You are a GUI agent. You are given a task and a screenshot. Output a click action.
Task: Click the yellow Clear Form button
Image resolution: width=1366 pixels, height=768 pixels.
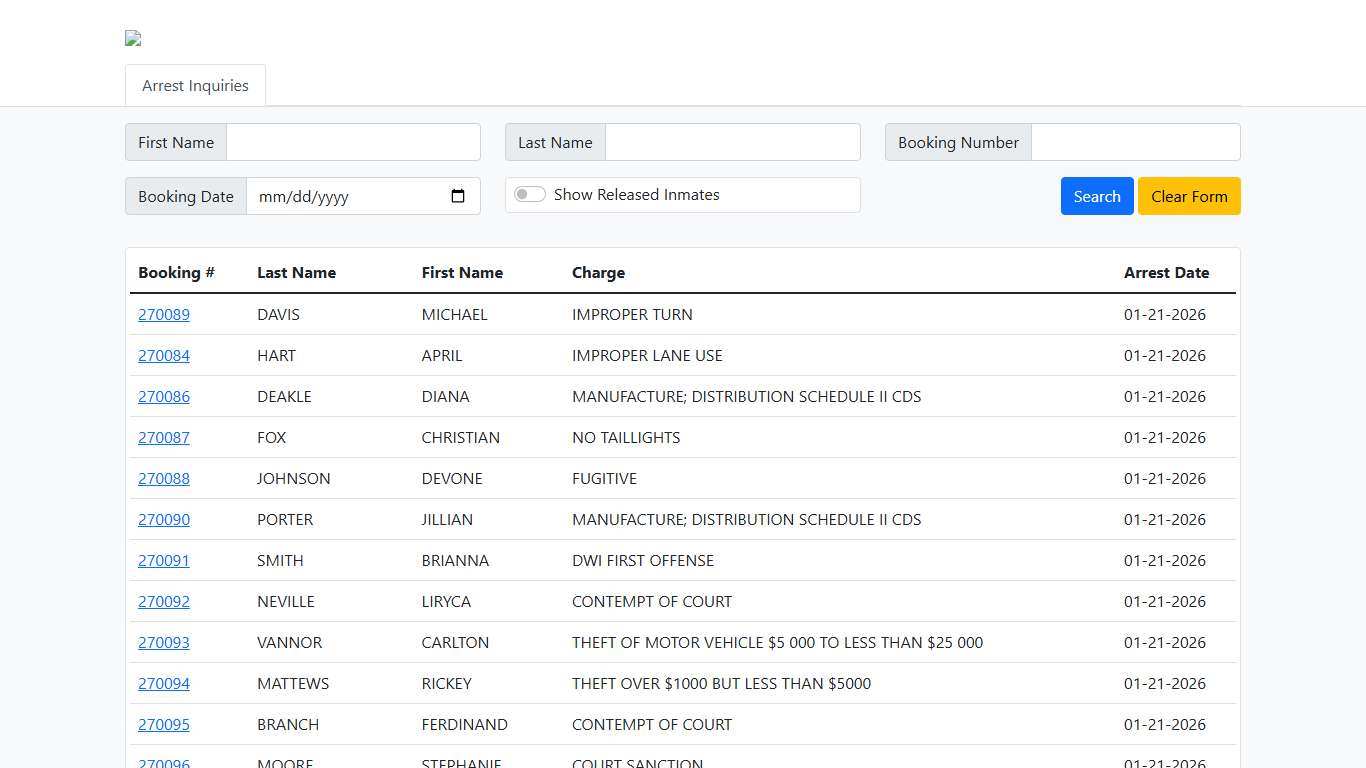point(1188,196)
